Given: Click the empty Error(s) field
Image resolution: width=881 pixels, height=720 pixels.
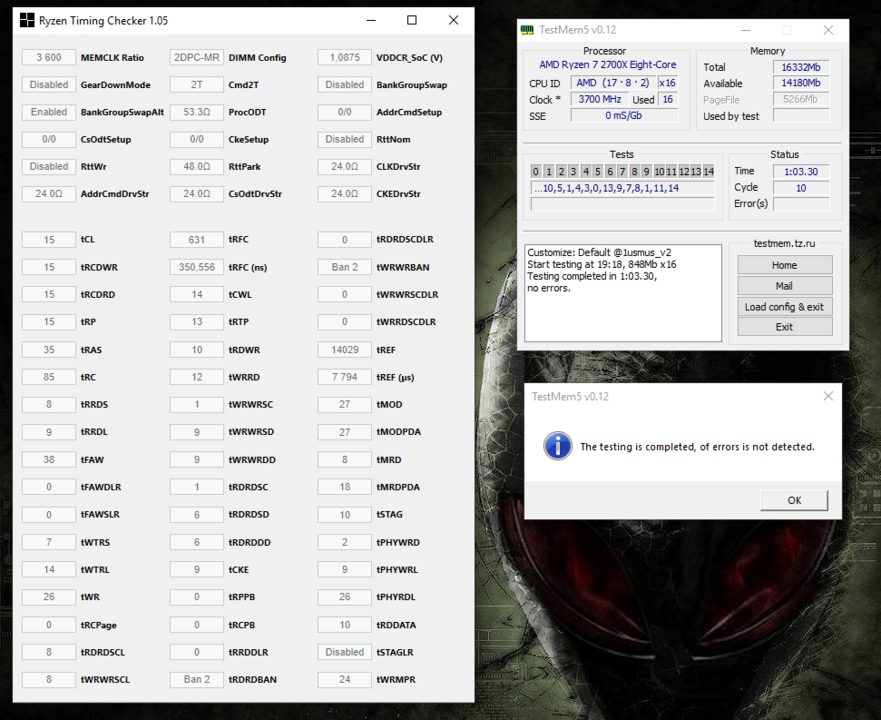Looking at the screenshot, I should click(801, 204).
